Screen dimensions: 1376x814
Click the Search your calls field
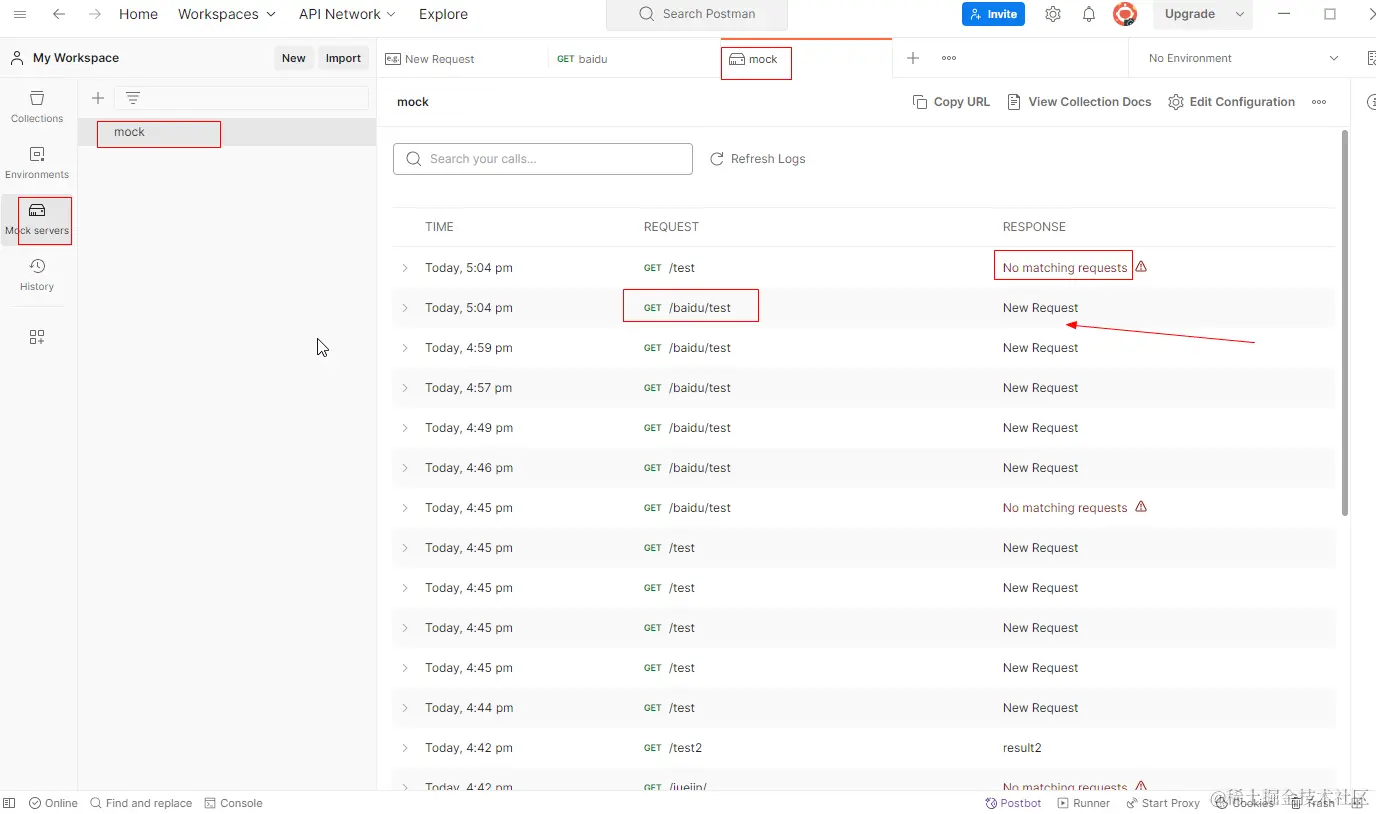point(543,159)
